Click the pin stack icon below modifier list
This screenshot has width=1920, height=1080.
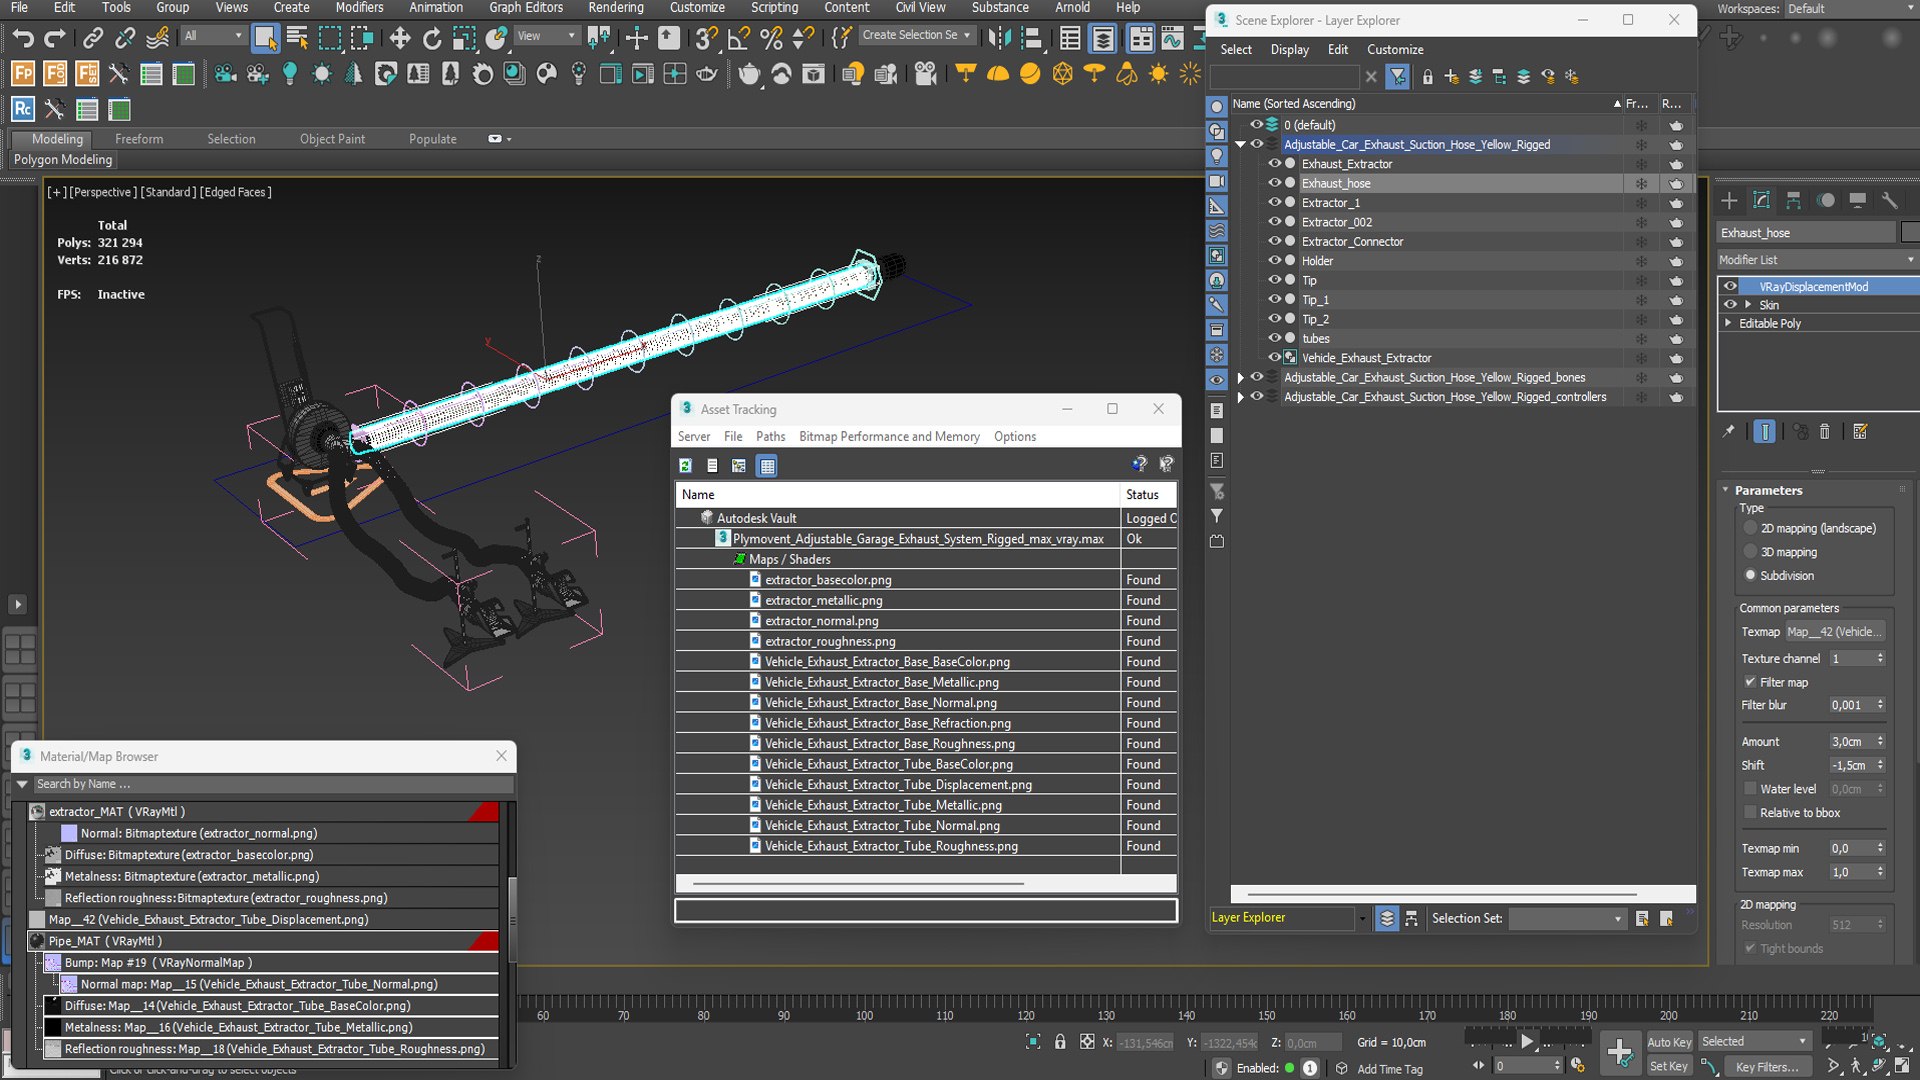point(1728,432)
